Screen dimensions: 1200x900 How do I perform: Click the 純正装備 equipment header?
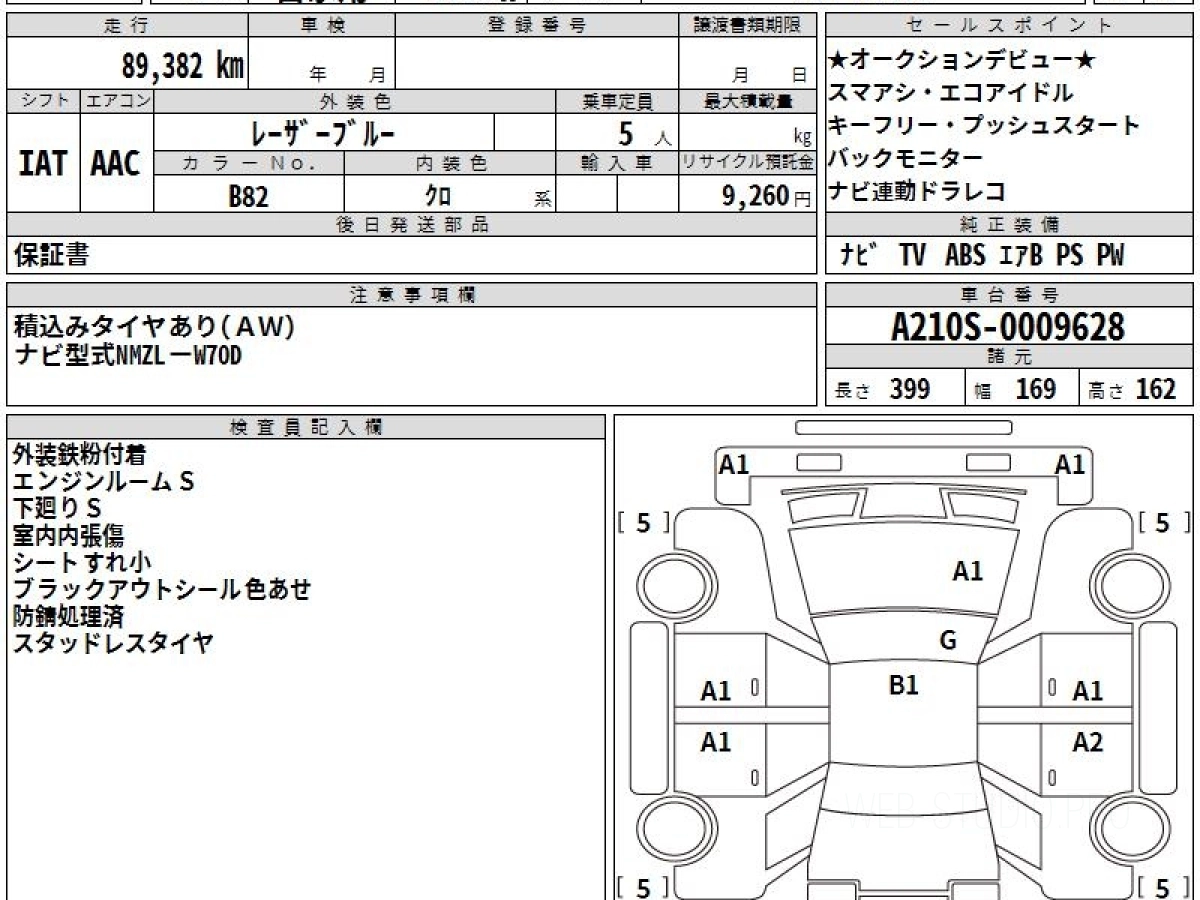(x=1010, y=225)
